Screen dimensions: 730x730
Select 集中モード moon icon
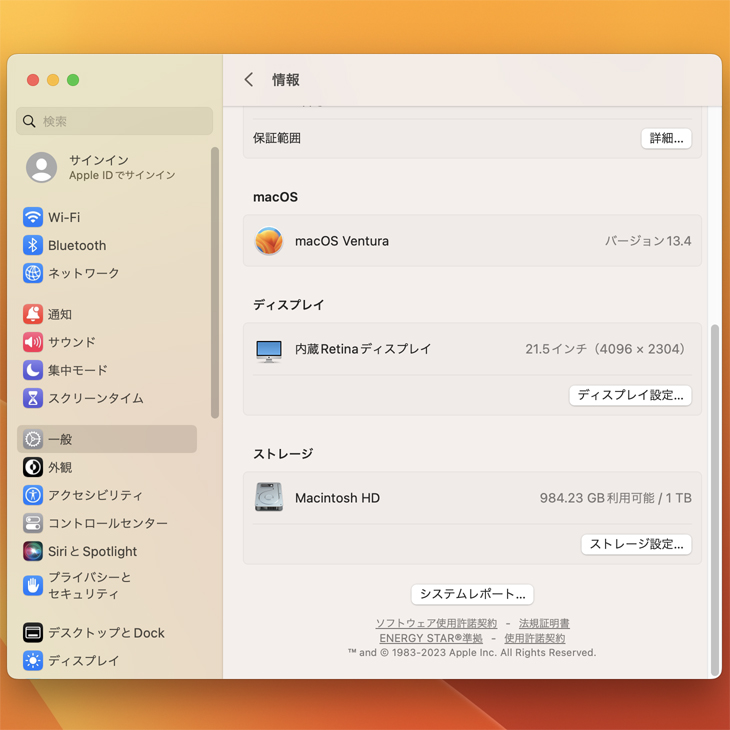point(33,370)
